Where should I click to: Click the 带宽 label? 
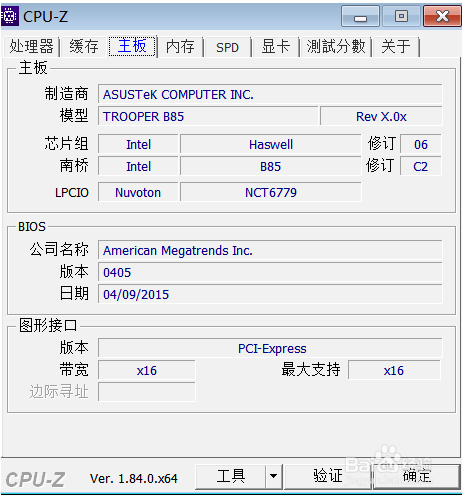tap(74, 370)
